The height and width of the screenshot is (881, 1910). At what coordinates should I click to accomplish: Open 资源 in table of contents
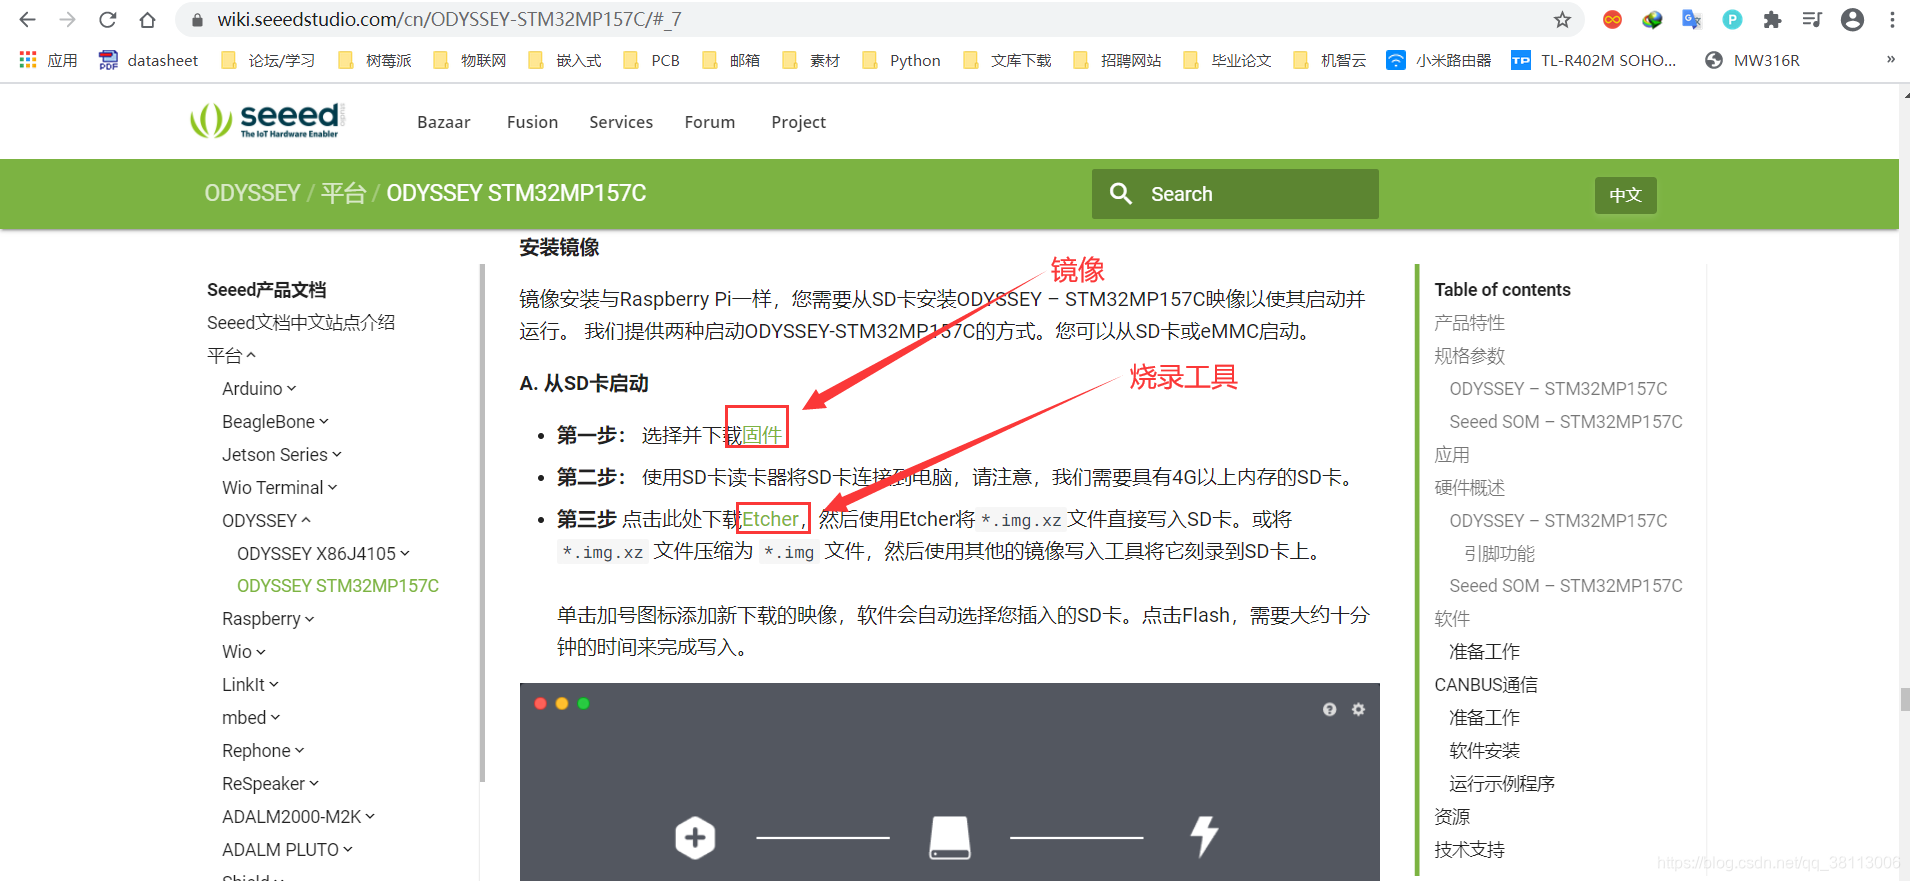click(x=1452, y=816)
